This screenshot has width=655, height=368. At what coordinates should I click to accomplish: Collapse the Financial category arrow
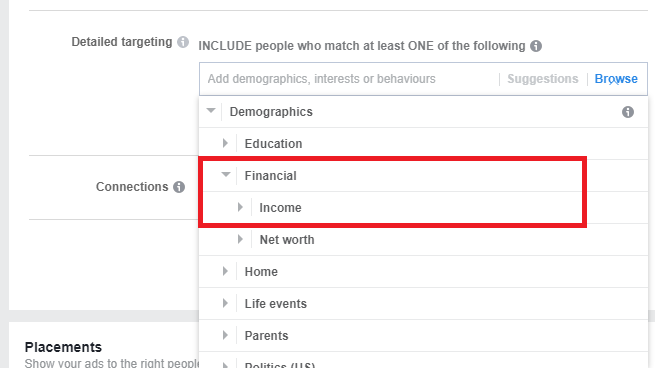pyautogui.click(x=226, y=175)
